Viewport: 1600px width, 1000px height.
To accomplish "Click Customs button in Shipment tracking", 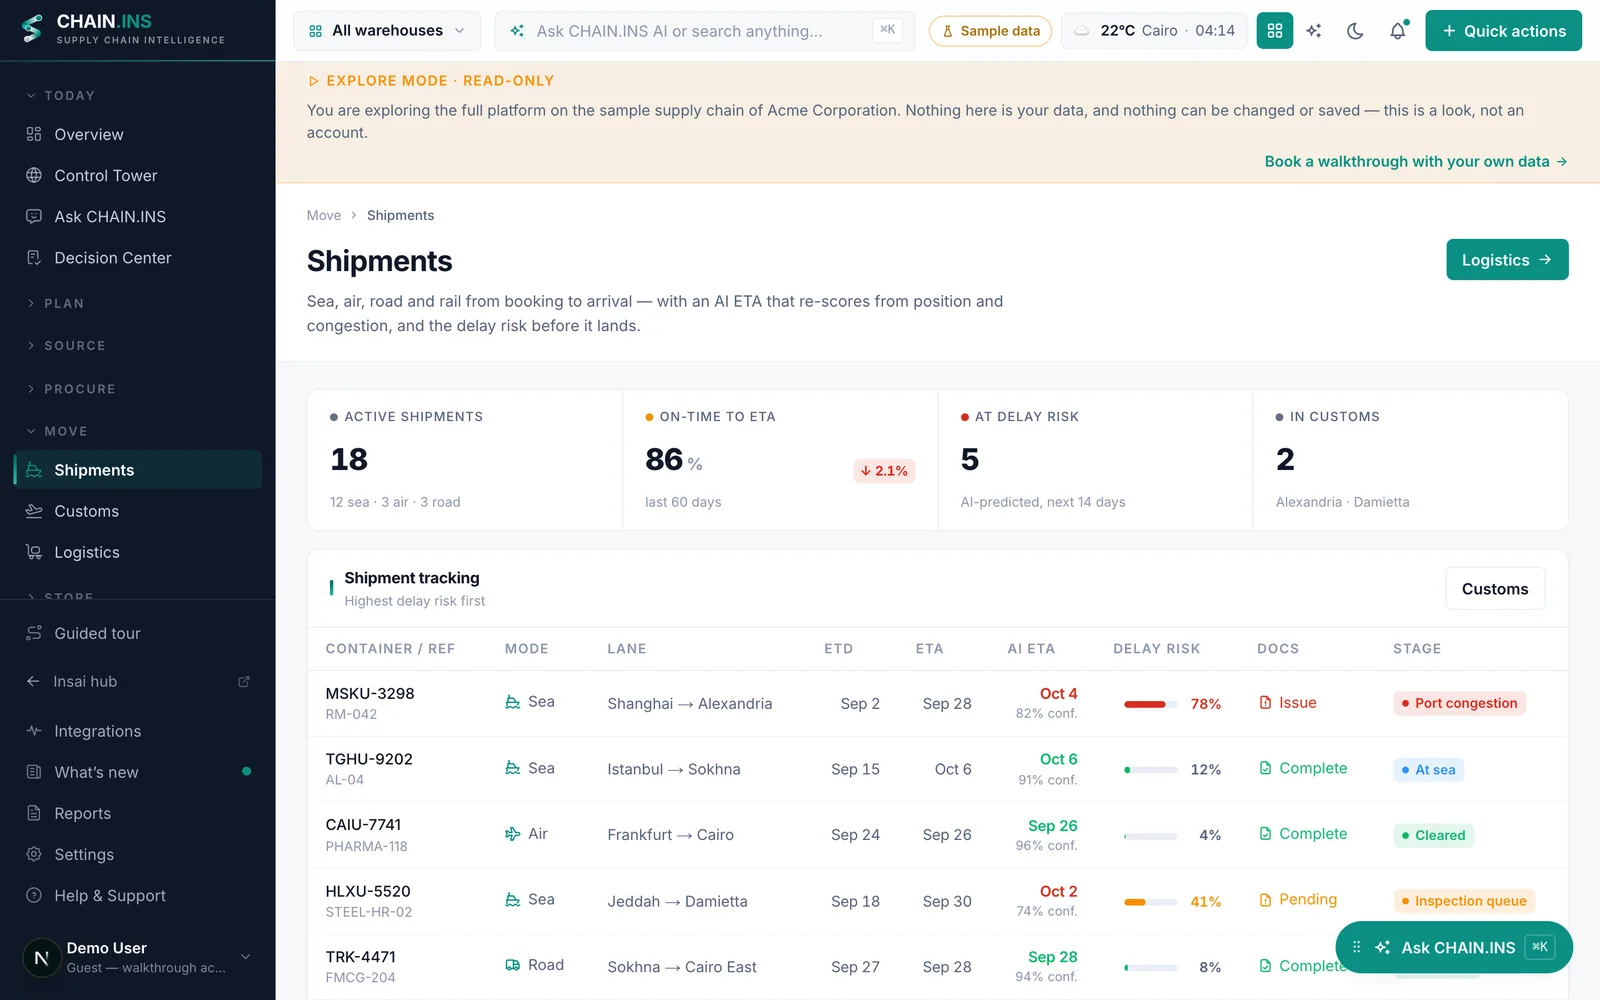I will pos(1495,589).
